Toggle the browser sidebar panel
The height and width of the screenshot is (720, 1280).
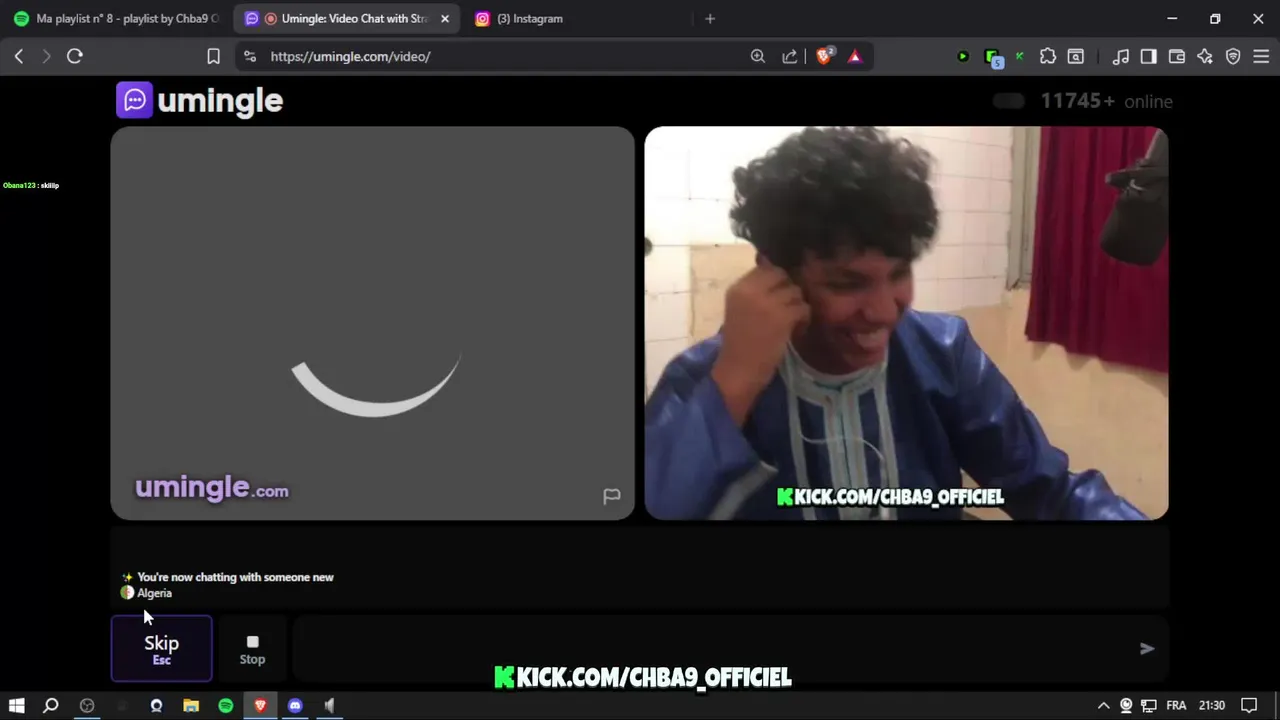coord(1149,57)
